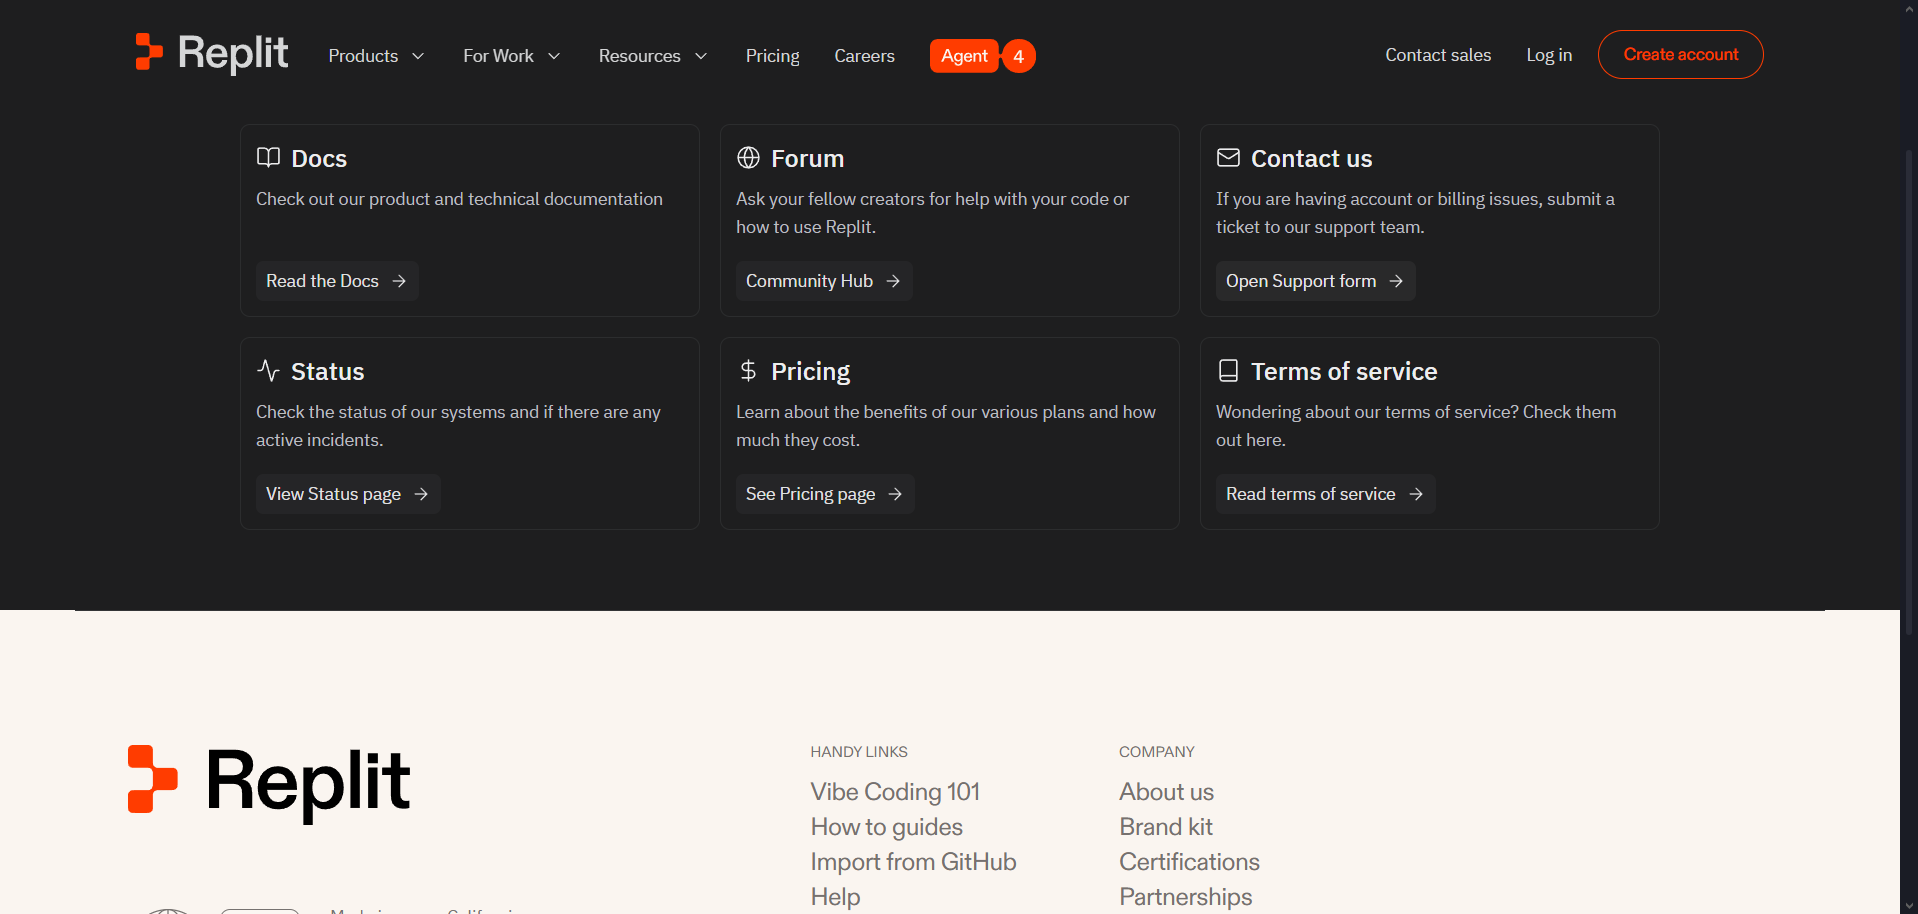Image resolution: width=1918 pixels, height=914 pixels.
Task: Open the For Work dropdown
Action: pyautogui.click(x=511, y=56)
